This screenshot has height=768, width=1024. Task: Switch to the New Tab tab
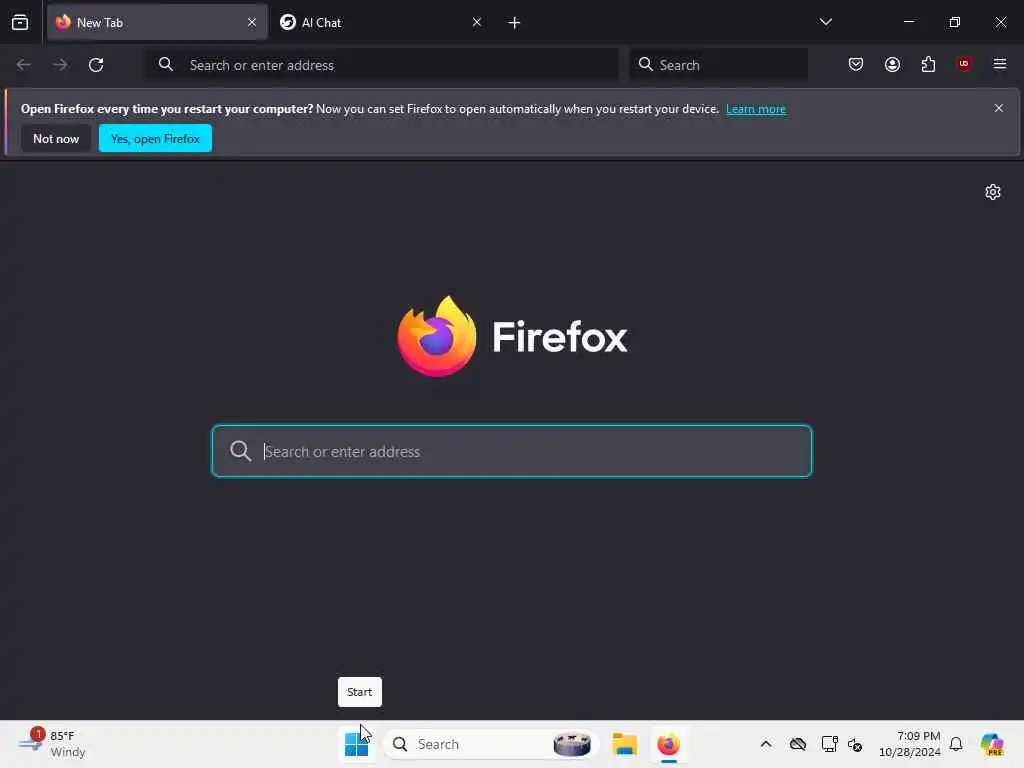coord(157,22)
